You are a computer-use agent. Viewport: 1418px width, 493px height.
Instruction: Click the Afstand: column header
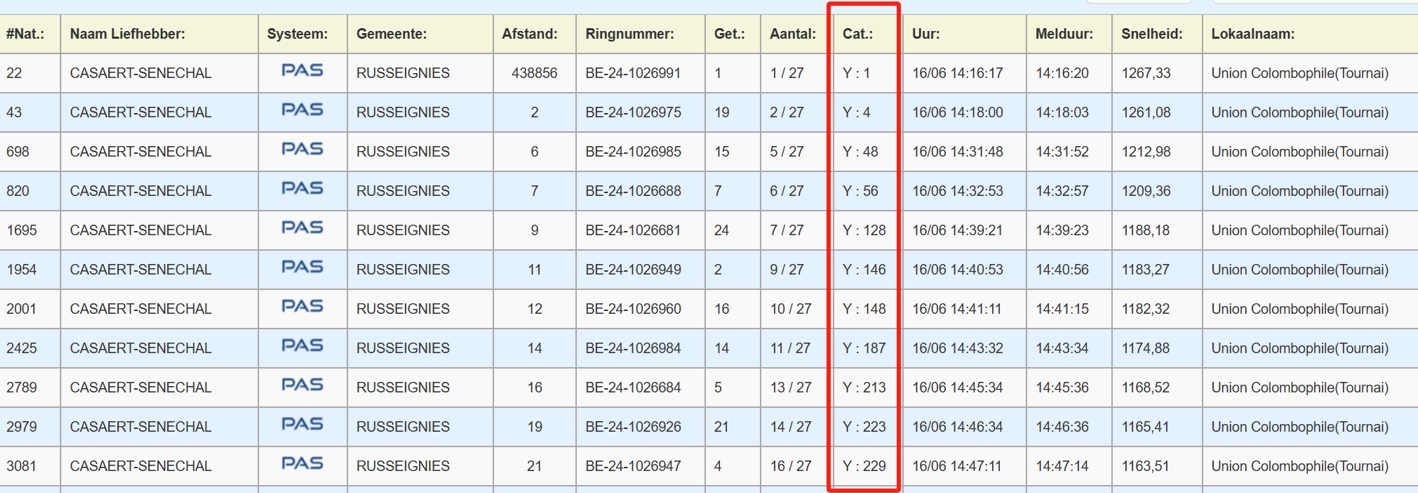click(529, 34)
